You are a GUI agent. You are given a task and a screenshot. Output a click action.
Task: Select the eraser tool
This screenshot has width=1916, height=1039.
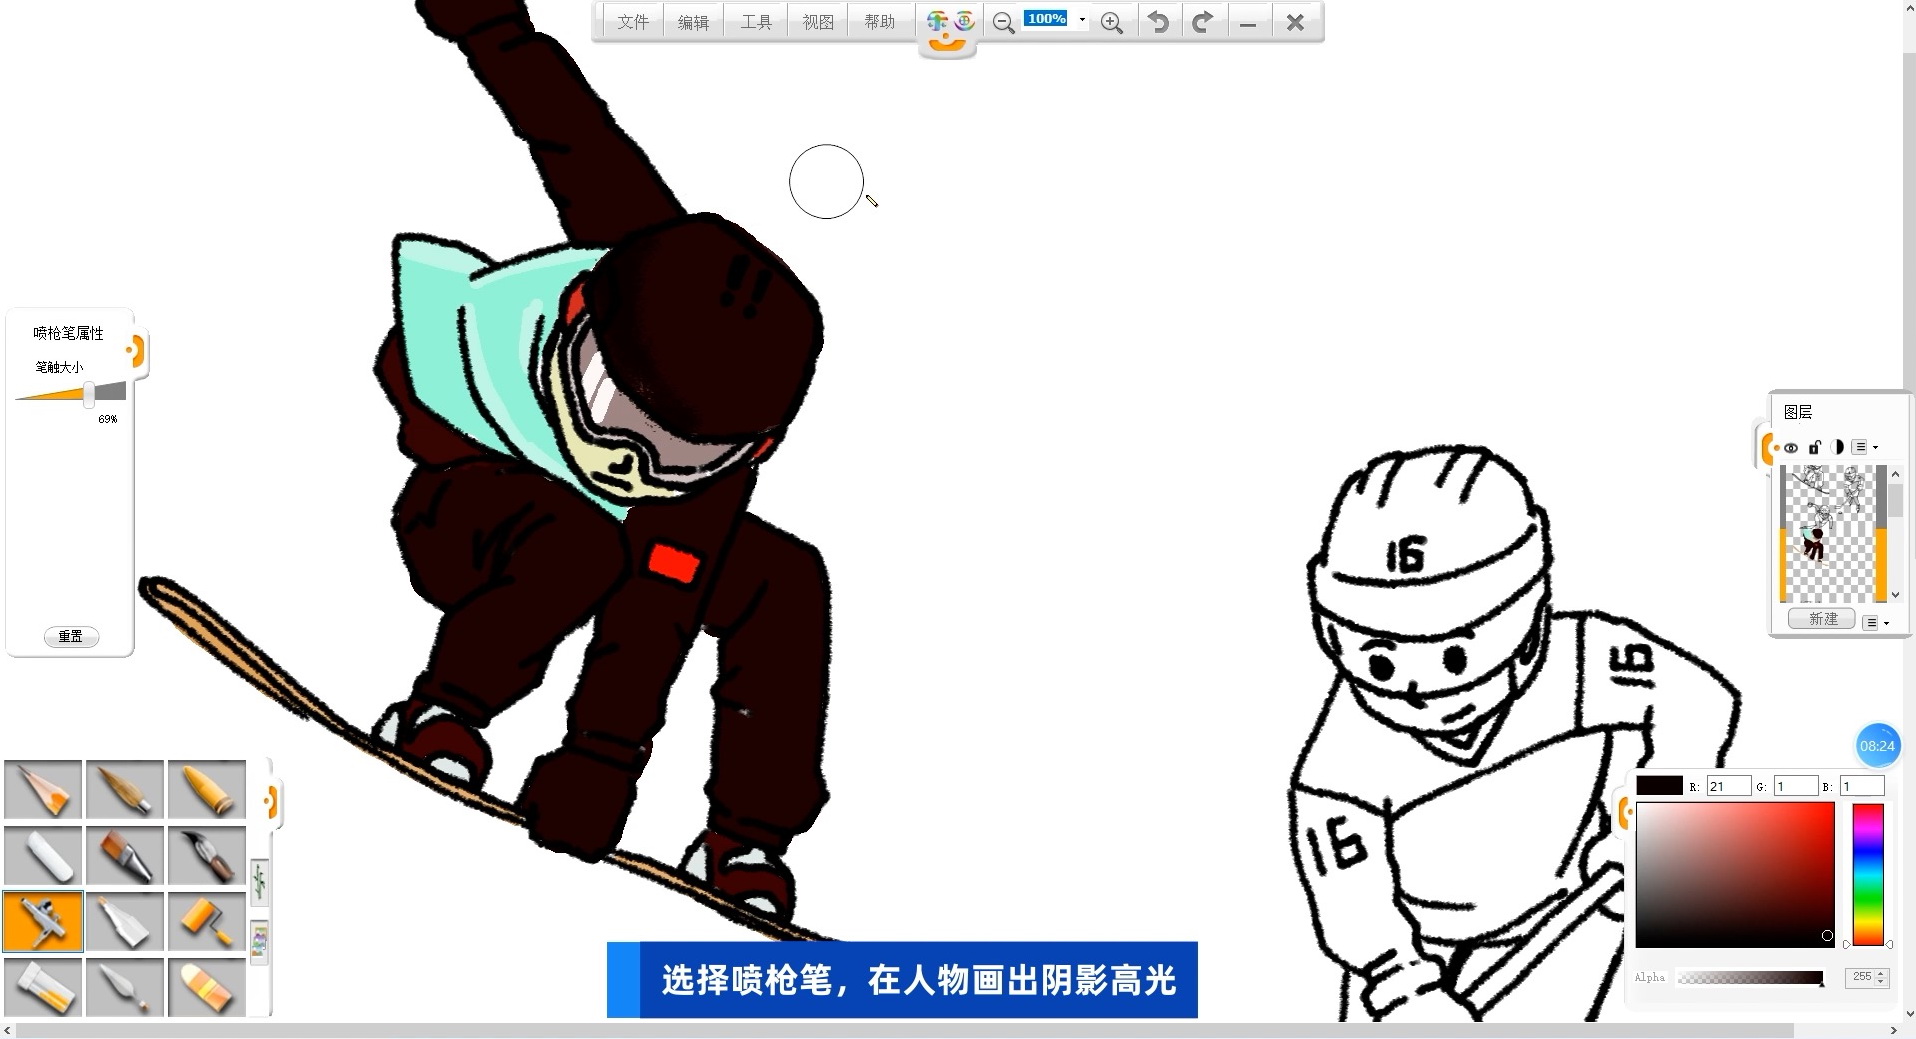tap(206, 986)
